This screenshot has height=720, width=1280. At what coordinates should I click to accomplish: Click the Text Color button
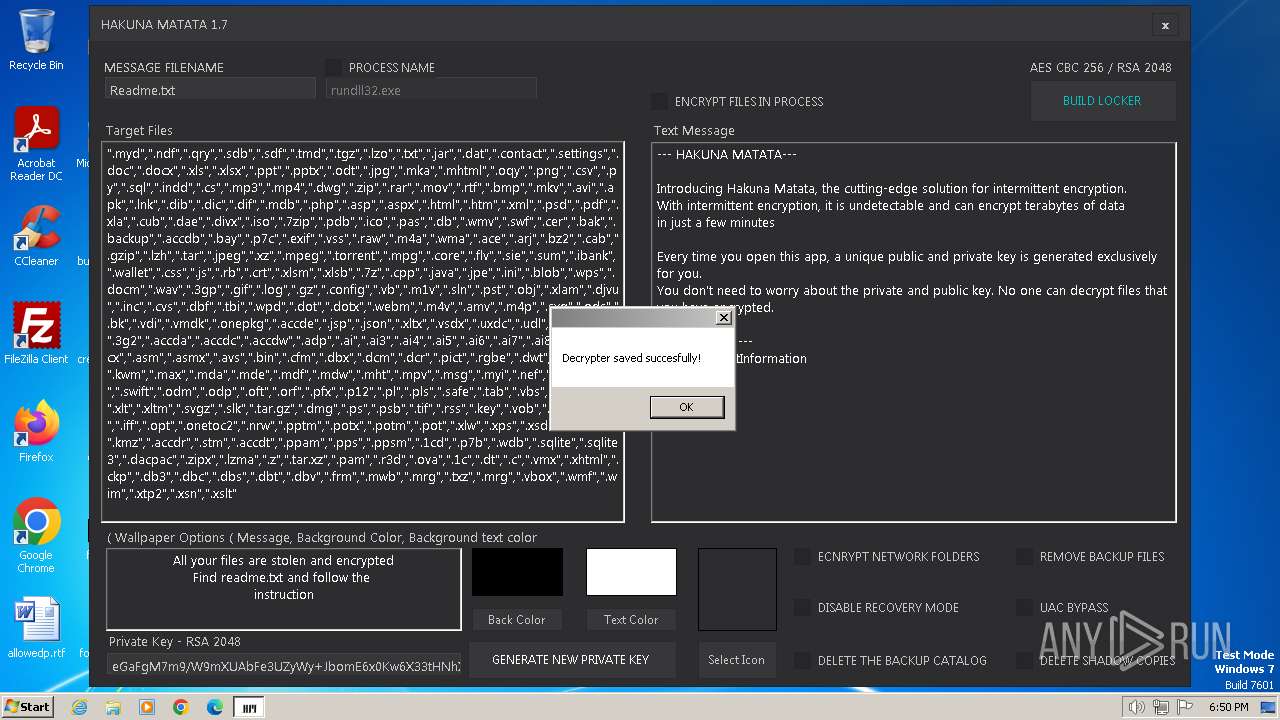[631, 620]
